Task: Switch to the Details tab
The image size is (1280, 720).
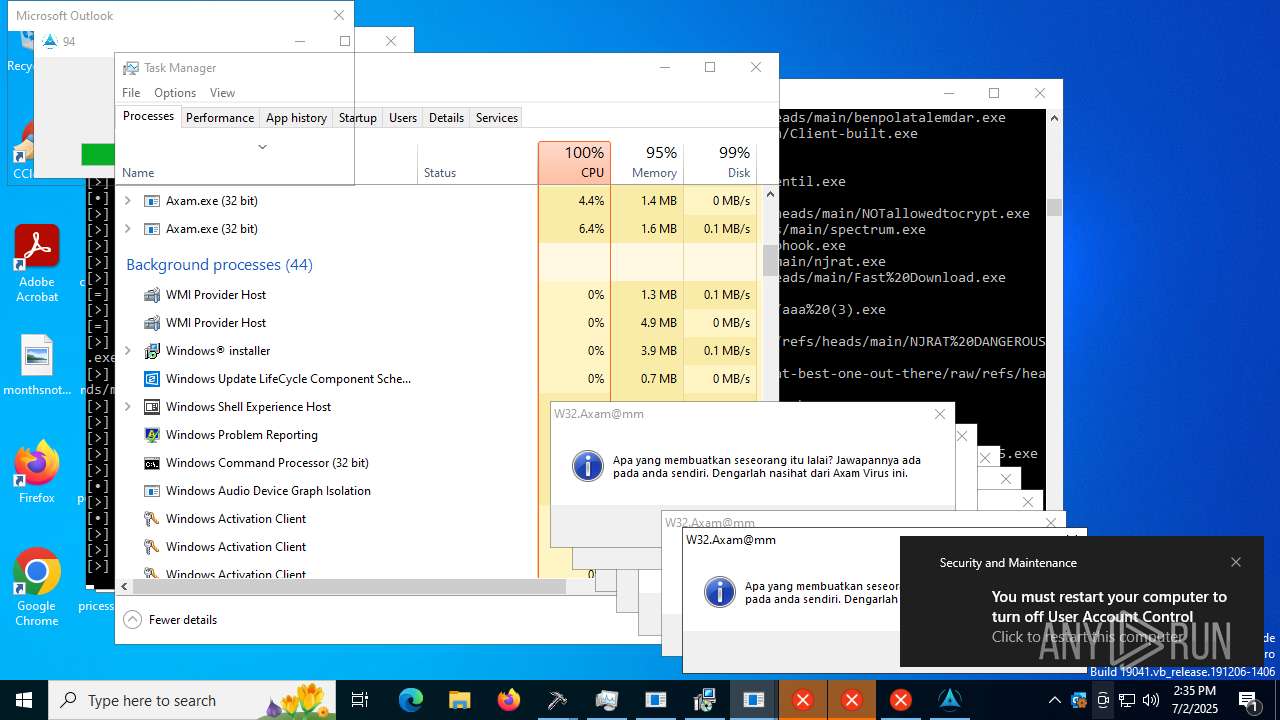Action: click(446, 117)
